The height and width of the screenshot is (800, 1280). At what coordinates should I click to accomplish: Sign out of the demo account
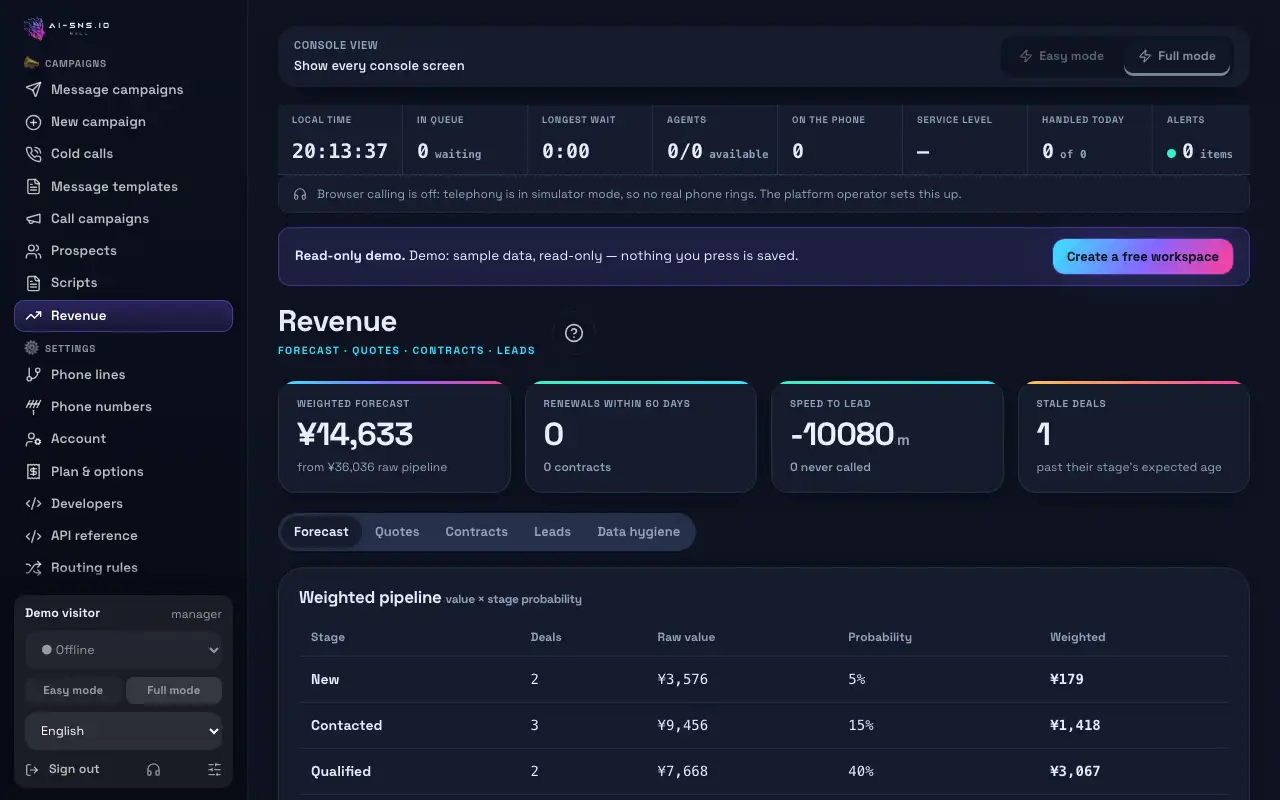point(63,770)
